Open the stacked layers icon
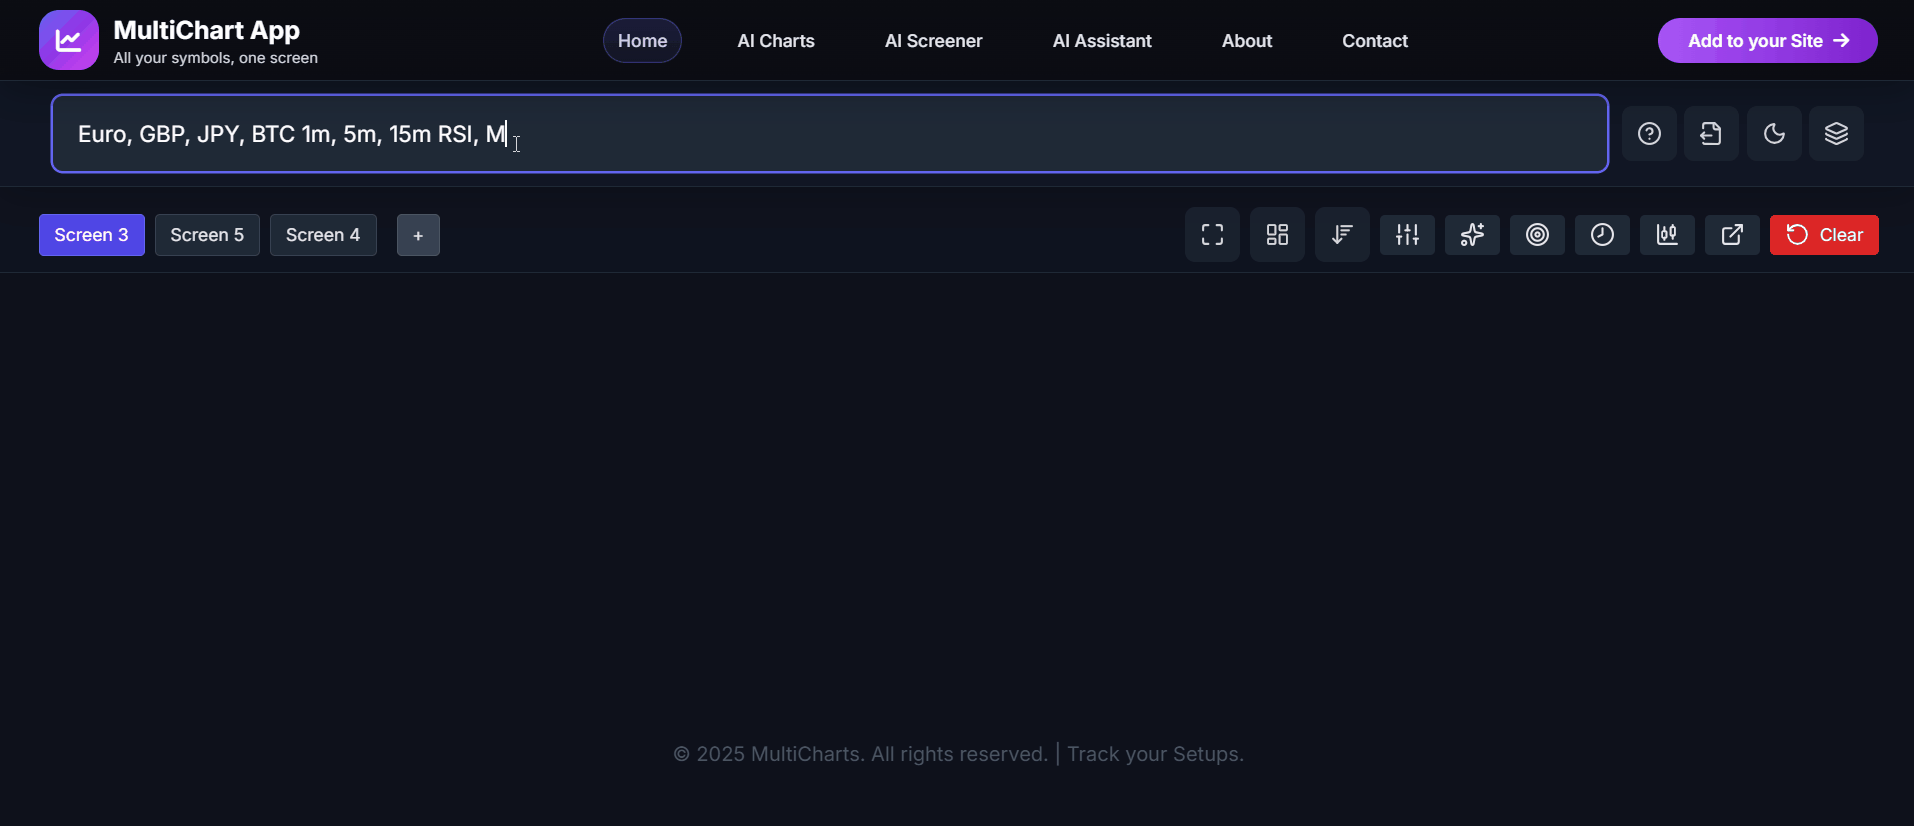This screenshot has height=826, width=1914. (x=1836, y=134)
